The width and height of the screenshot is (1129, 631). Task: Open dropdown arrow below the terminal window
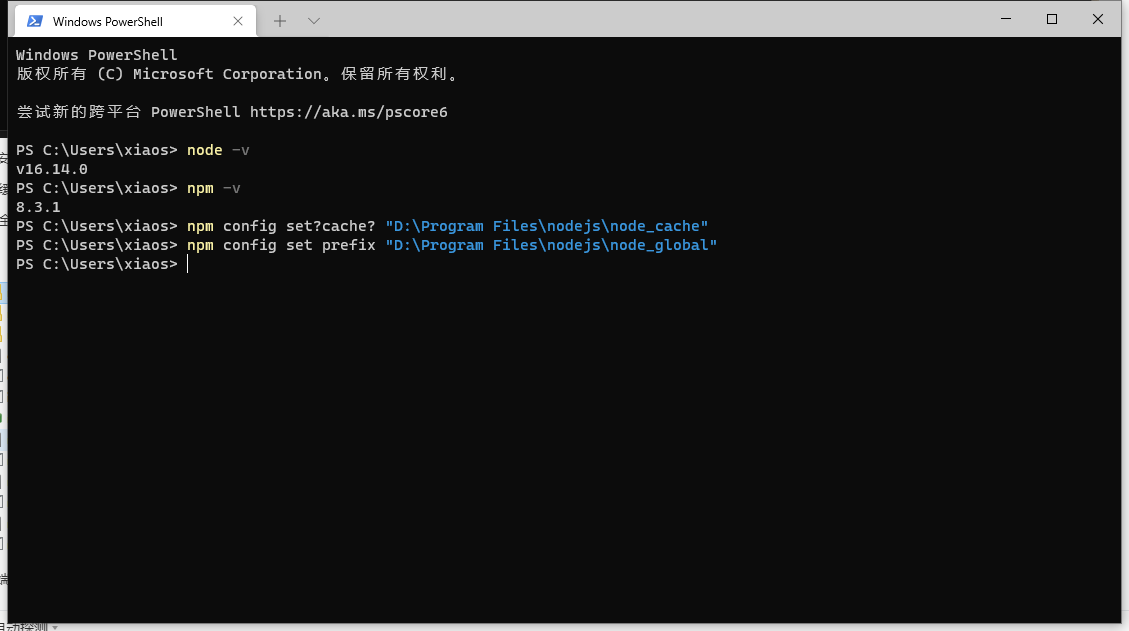coord(55,627)
